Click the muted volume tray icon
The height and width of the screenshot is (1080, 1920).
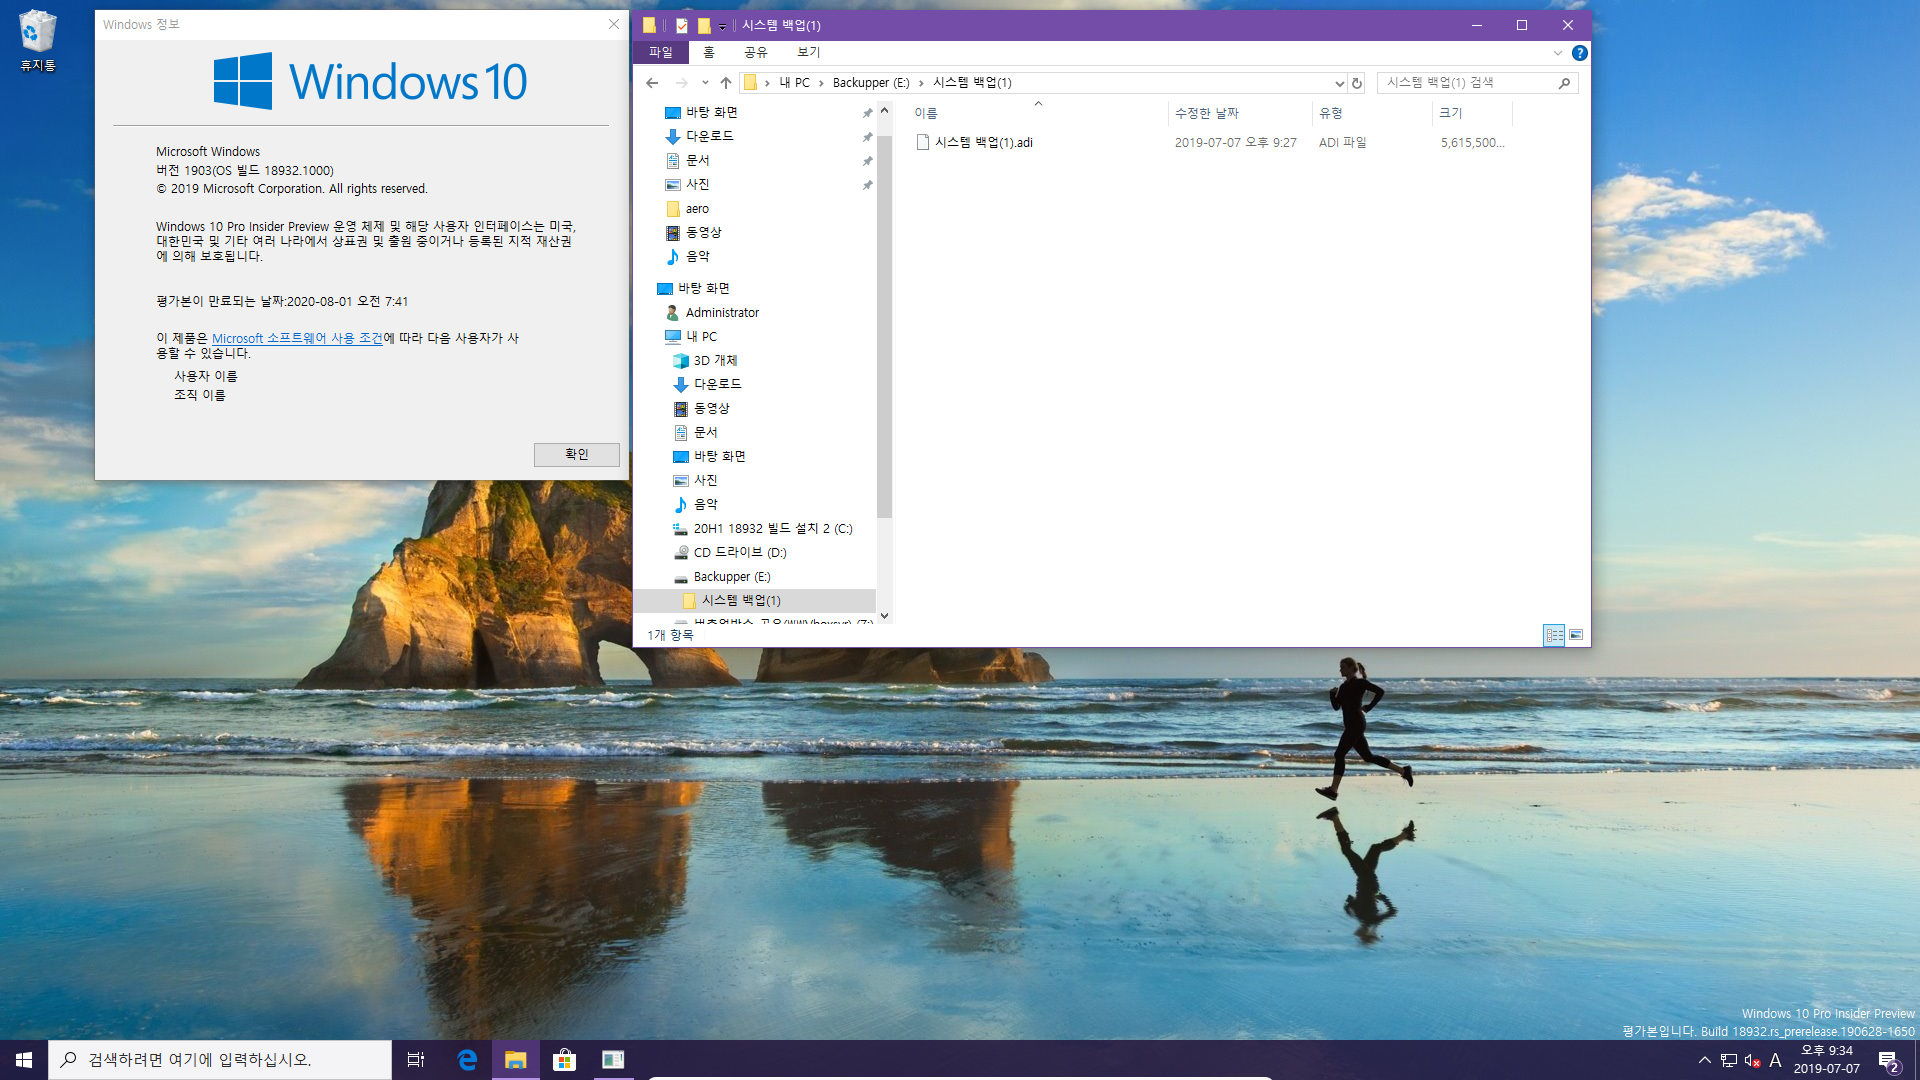[1752, 1060]
